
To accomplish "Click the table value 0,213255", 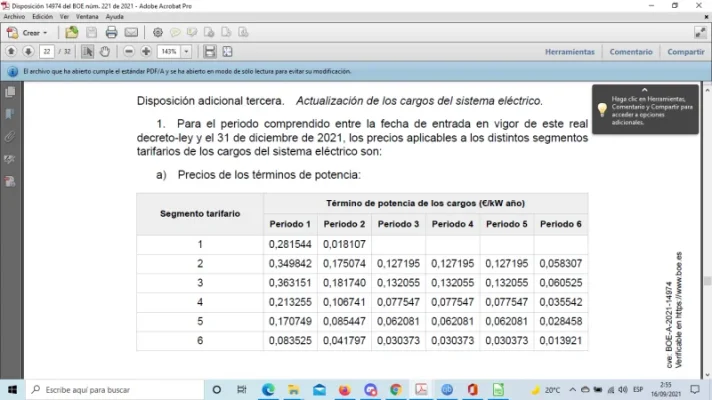I will [290, 302].
